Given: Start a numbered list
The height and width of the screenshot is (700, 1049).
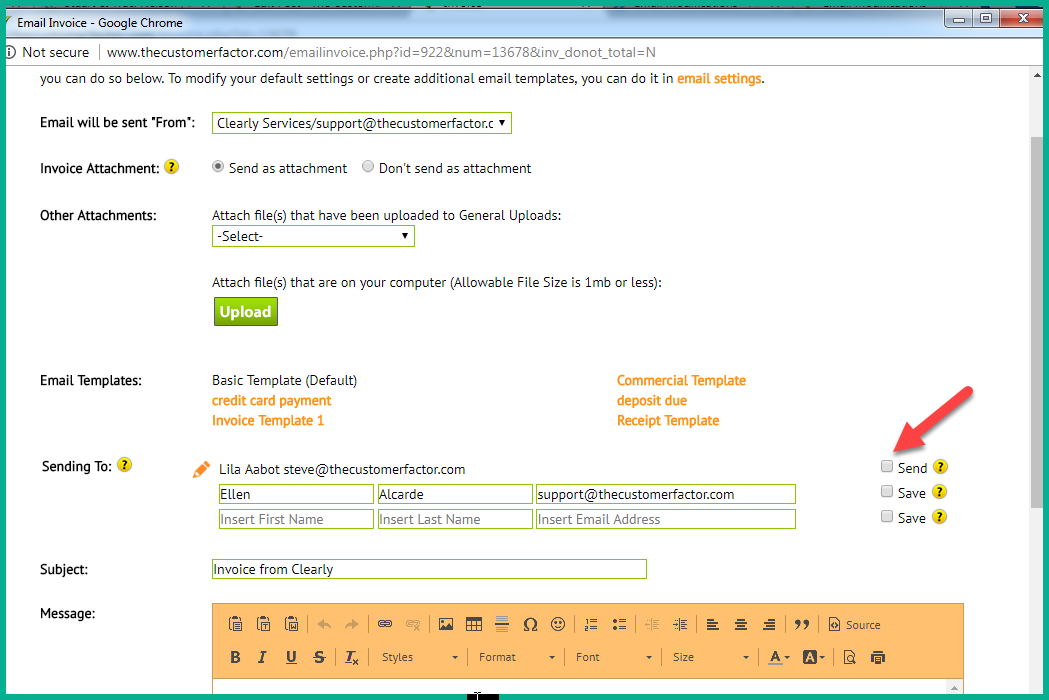Looking at the screenshot, I should pos(591,624).
